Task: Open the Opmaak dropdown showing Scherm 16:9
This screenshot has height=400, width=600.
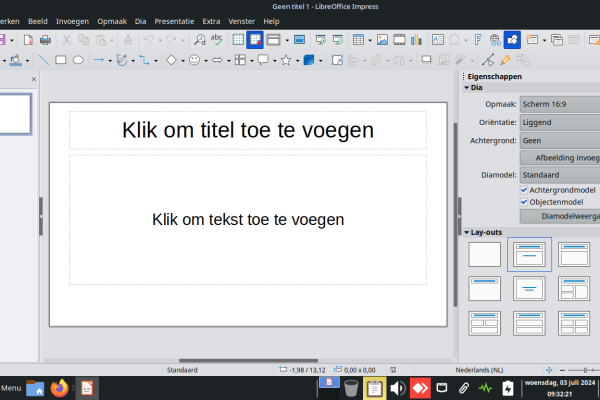Action: click(x=559, y=104)
